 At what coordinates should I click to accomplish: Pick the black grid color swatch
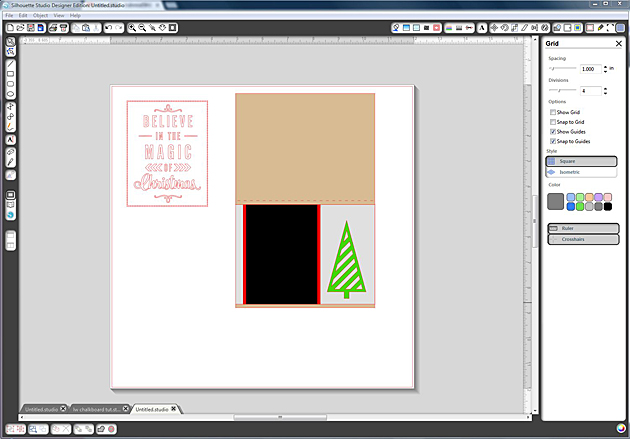(608, 206)
